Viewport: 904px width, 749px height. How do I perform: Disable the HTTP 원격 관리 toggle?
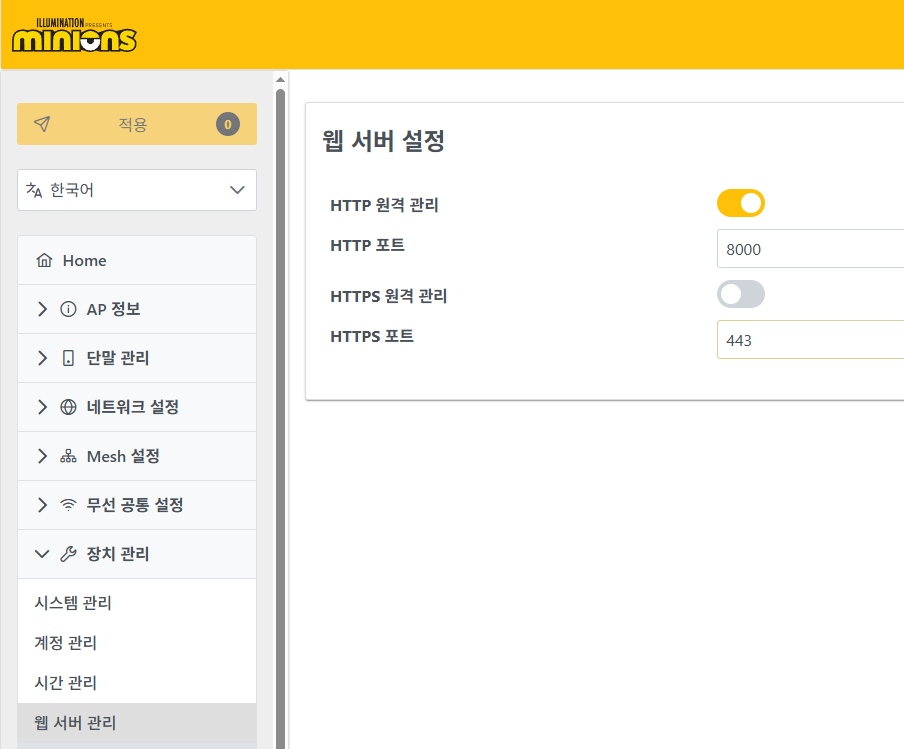point(740,204)
